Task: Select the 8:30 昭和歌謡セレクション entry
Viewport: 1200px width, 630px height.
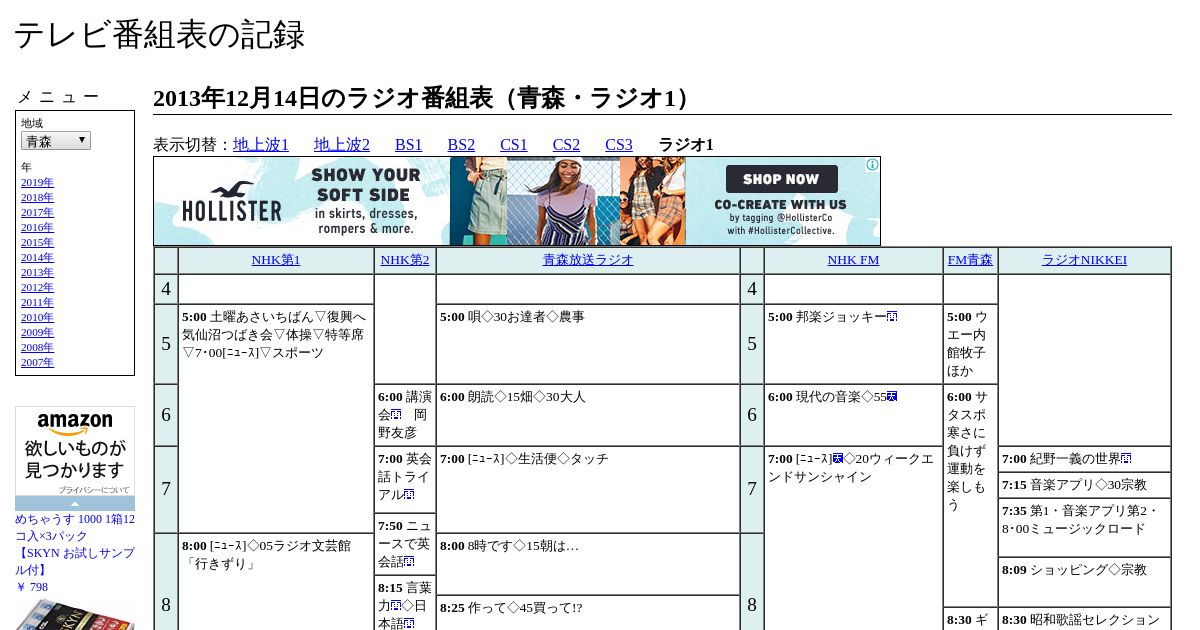Action: [x=1084, y=619]
